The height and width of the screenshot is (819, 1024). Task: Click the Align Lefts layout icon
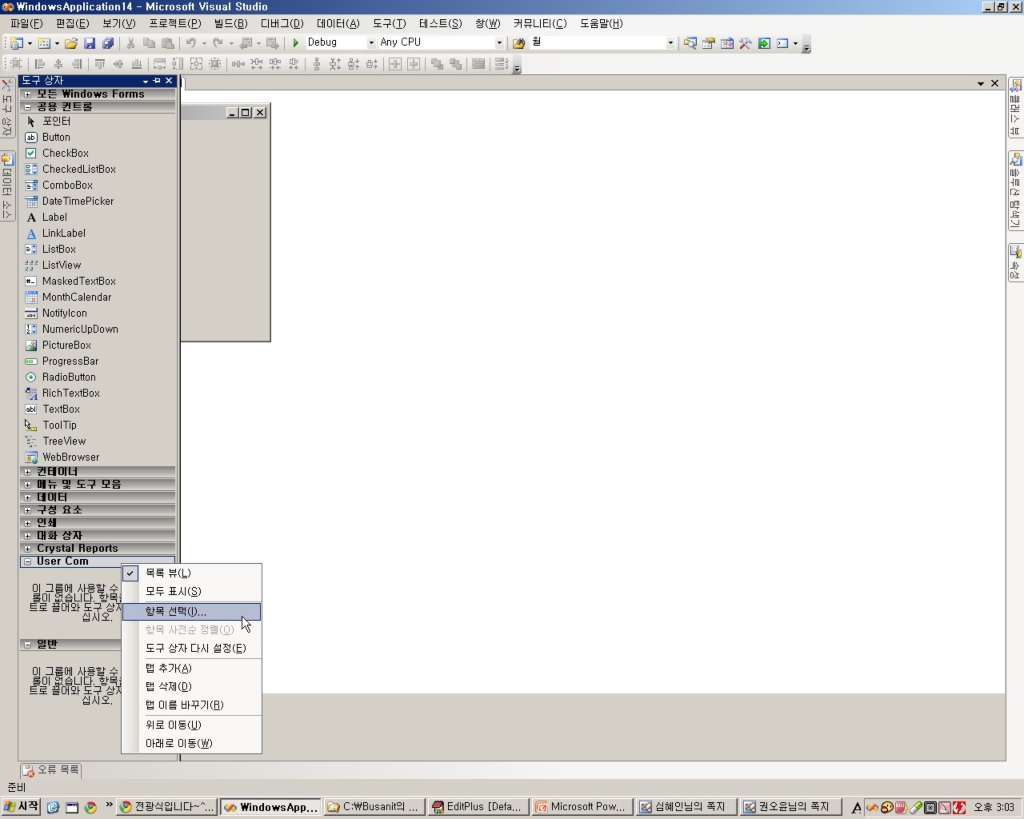tap(40, 64)
